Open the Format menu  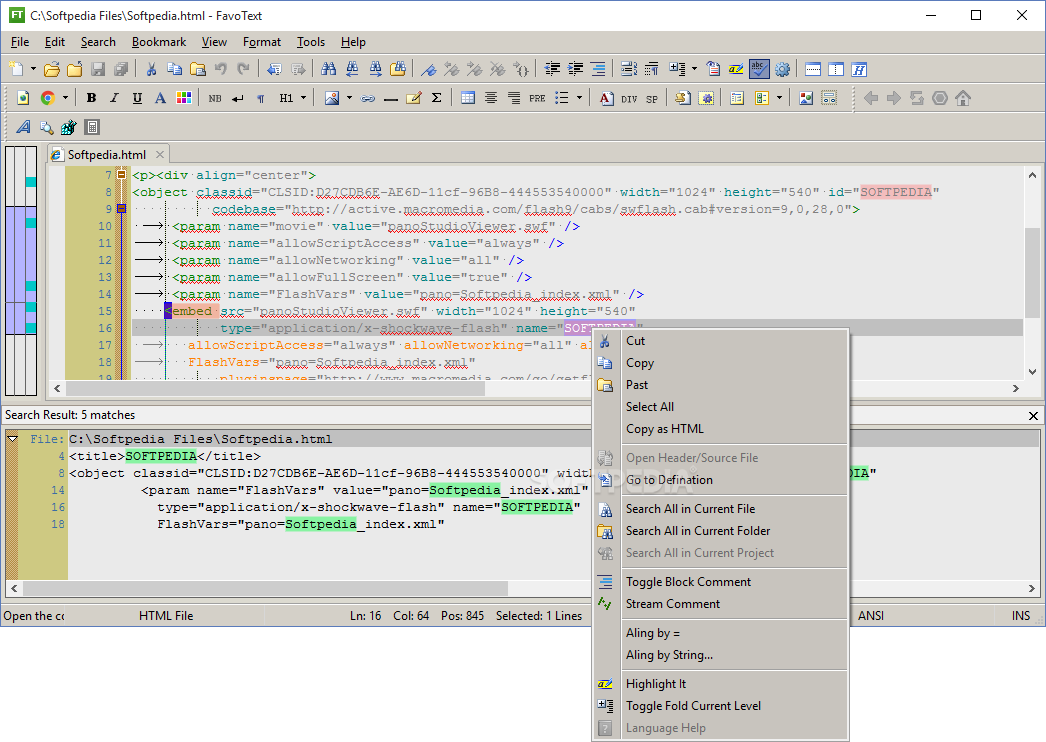pyautogui.click(x=262, y=42)
